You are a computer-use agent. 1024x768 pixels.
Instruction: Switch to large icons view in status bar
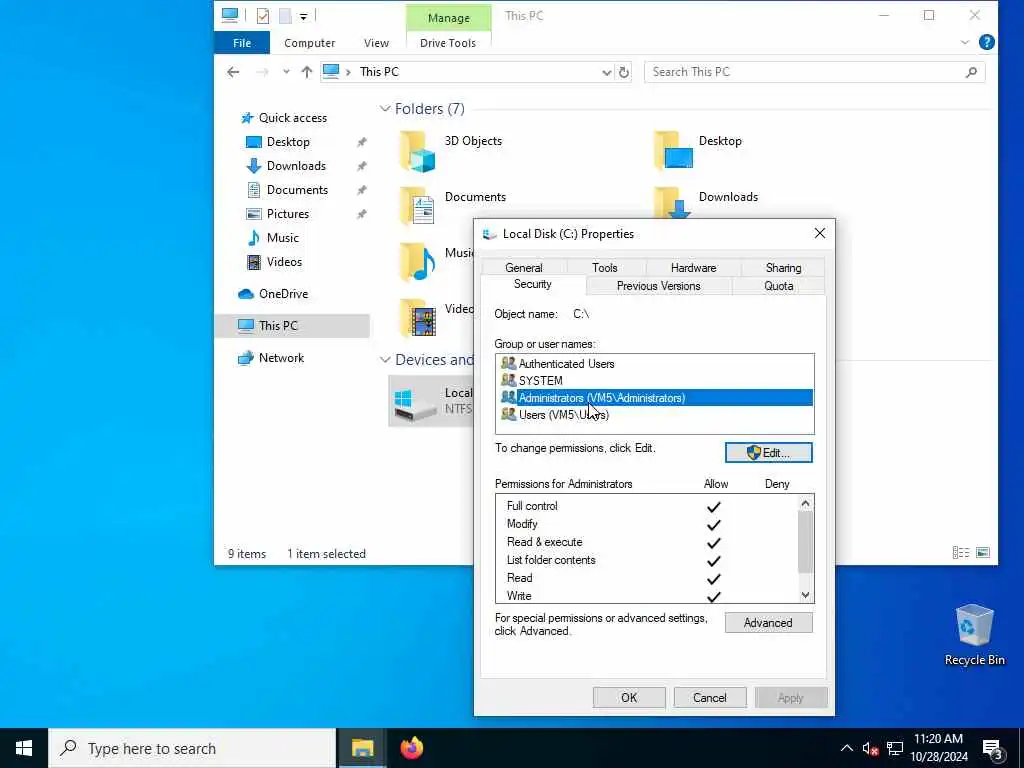[x=983, y=553]
